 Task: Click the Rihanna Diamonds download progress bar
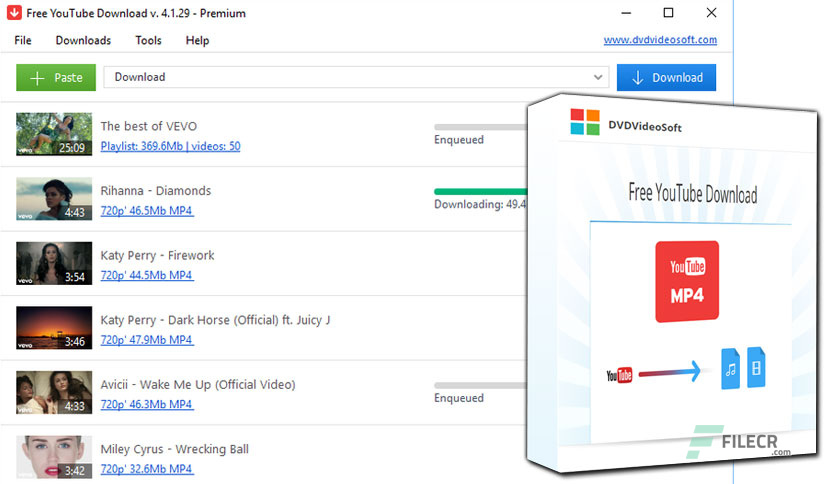tap(480, 191)
